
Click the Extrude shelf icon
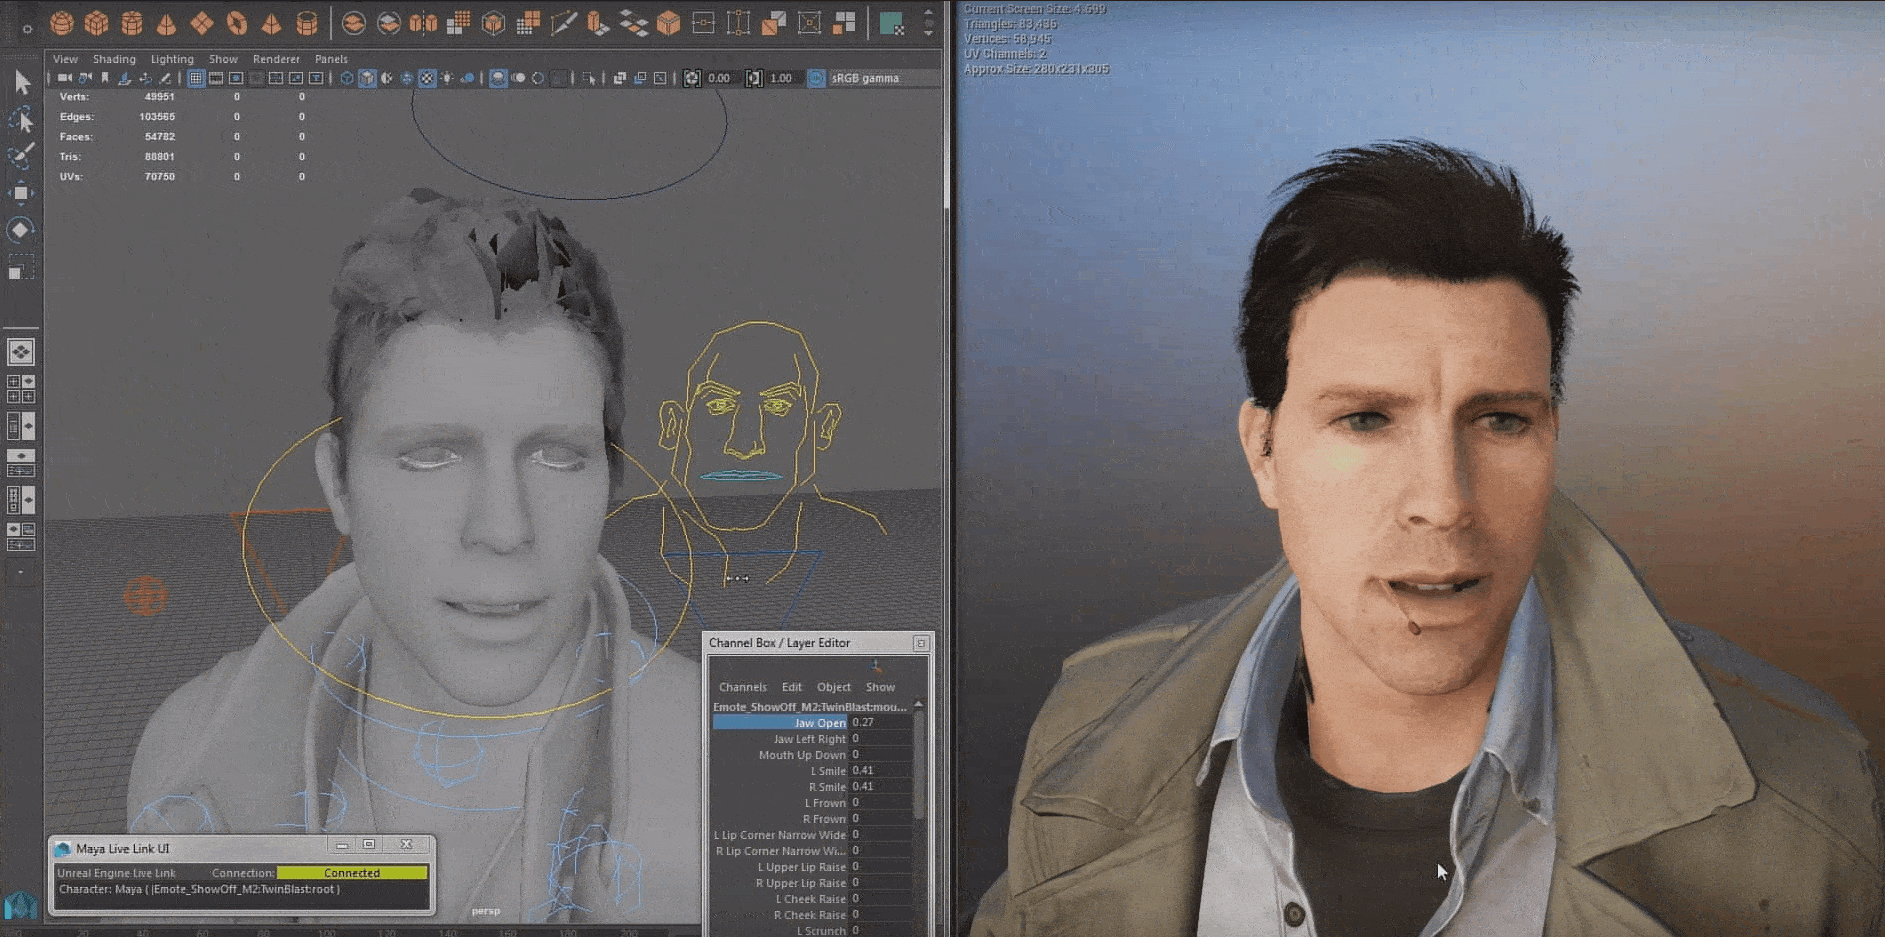tap(598, 23)
